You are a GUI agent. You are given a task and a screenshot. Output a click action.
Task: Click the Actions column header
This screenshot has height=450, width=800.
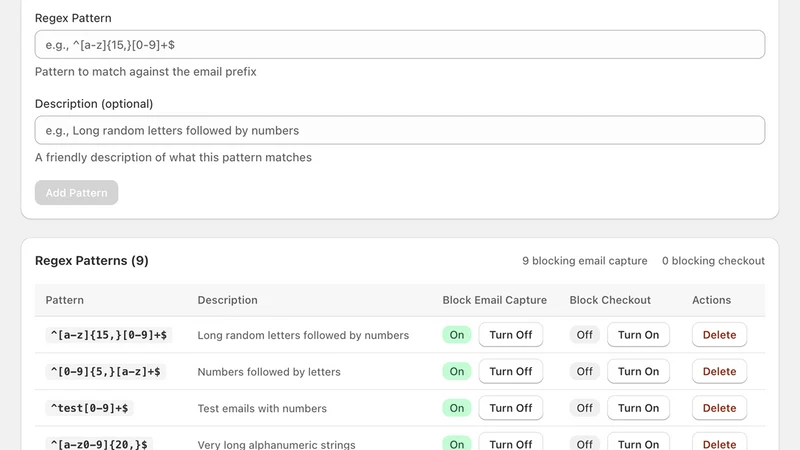pyautogui.click(x=711, y=300)
